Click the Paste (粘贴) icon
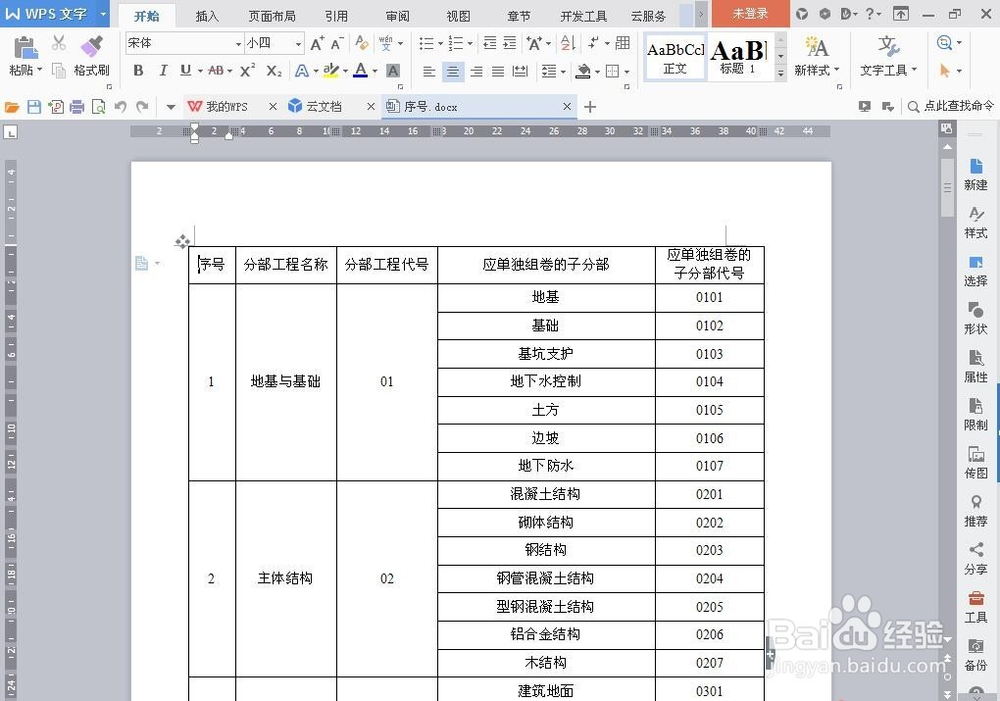Image resolution: width=1000 pixels, height=701 pixels. tap(24, 48)
